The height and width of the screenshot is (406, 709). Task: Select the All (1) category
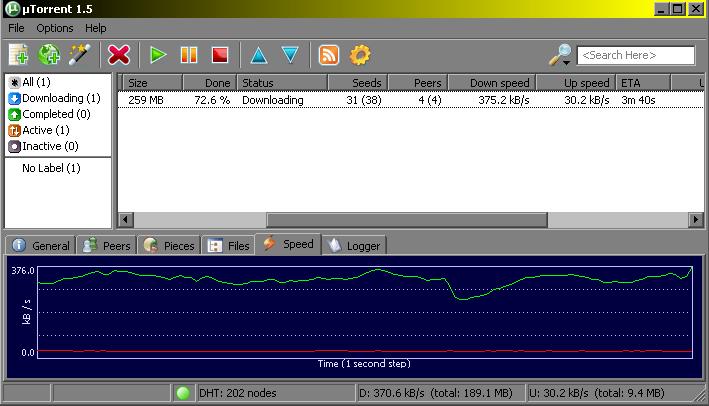pyautogui.click(x=30, y=82)
